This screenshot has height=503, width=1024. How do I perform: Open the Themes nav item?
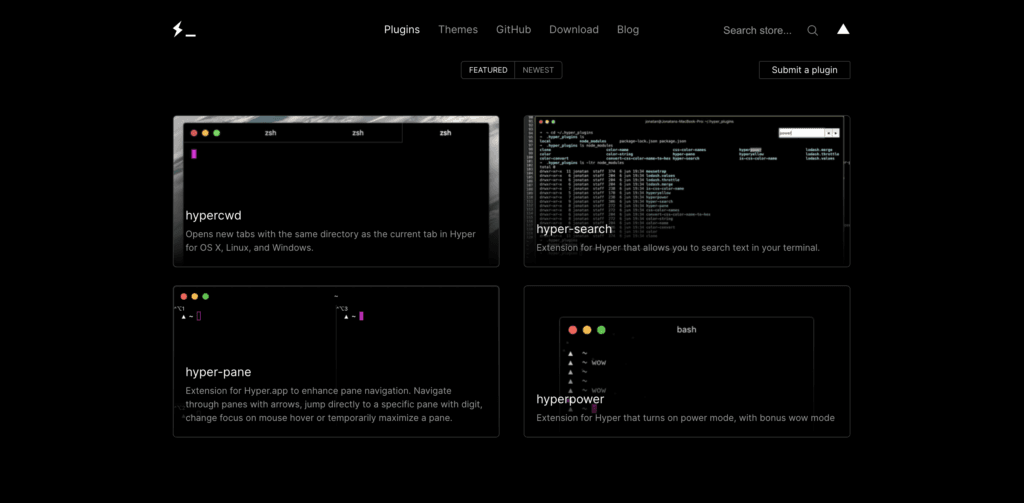click(x=458, y=29)
